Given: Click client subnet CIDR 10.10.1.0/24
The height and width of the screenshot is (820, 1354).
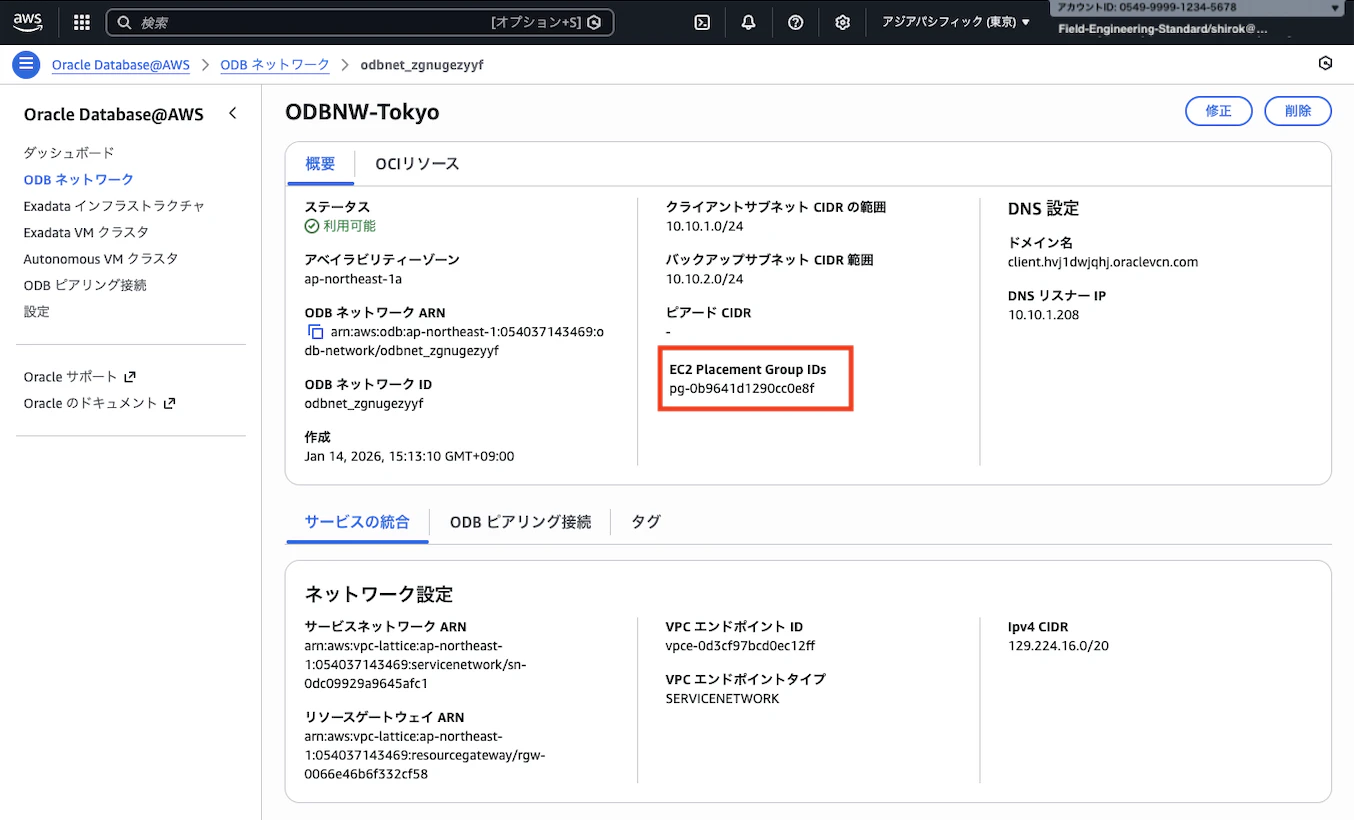Looking at the screenshot, I should [x=705, y=226].
